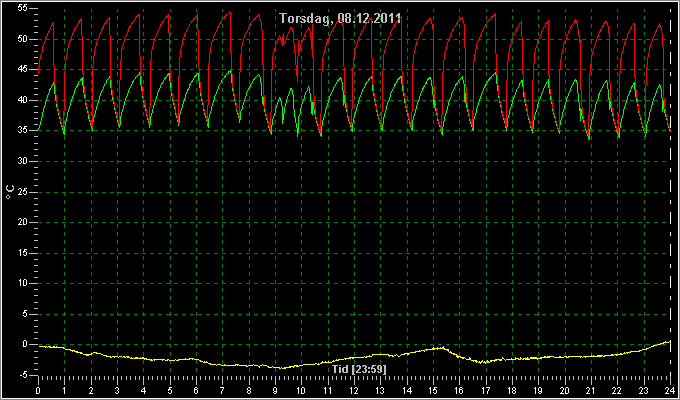This screenshot has width=680, height=400.
Task: Click the -5 temperature axis label
Action: (23, 375)
